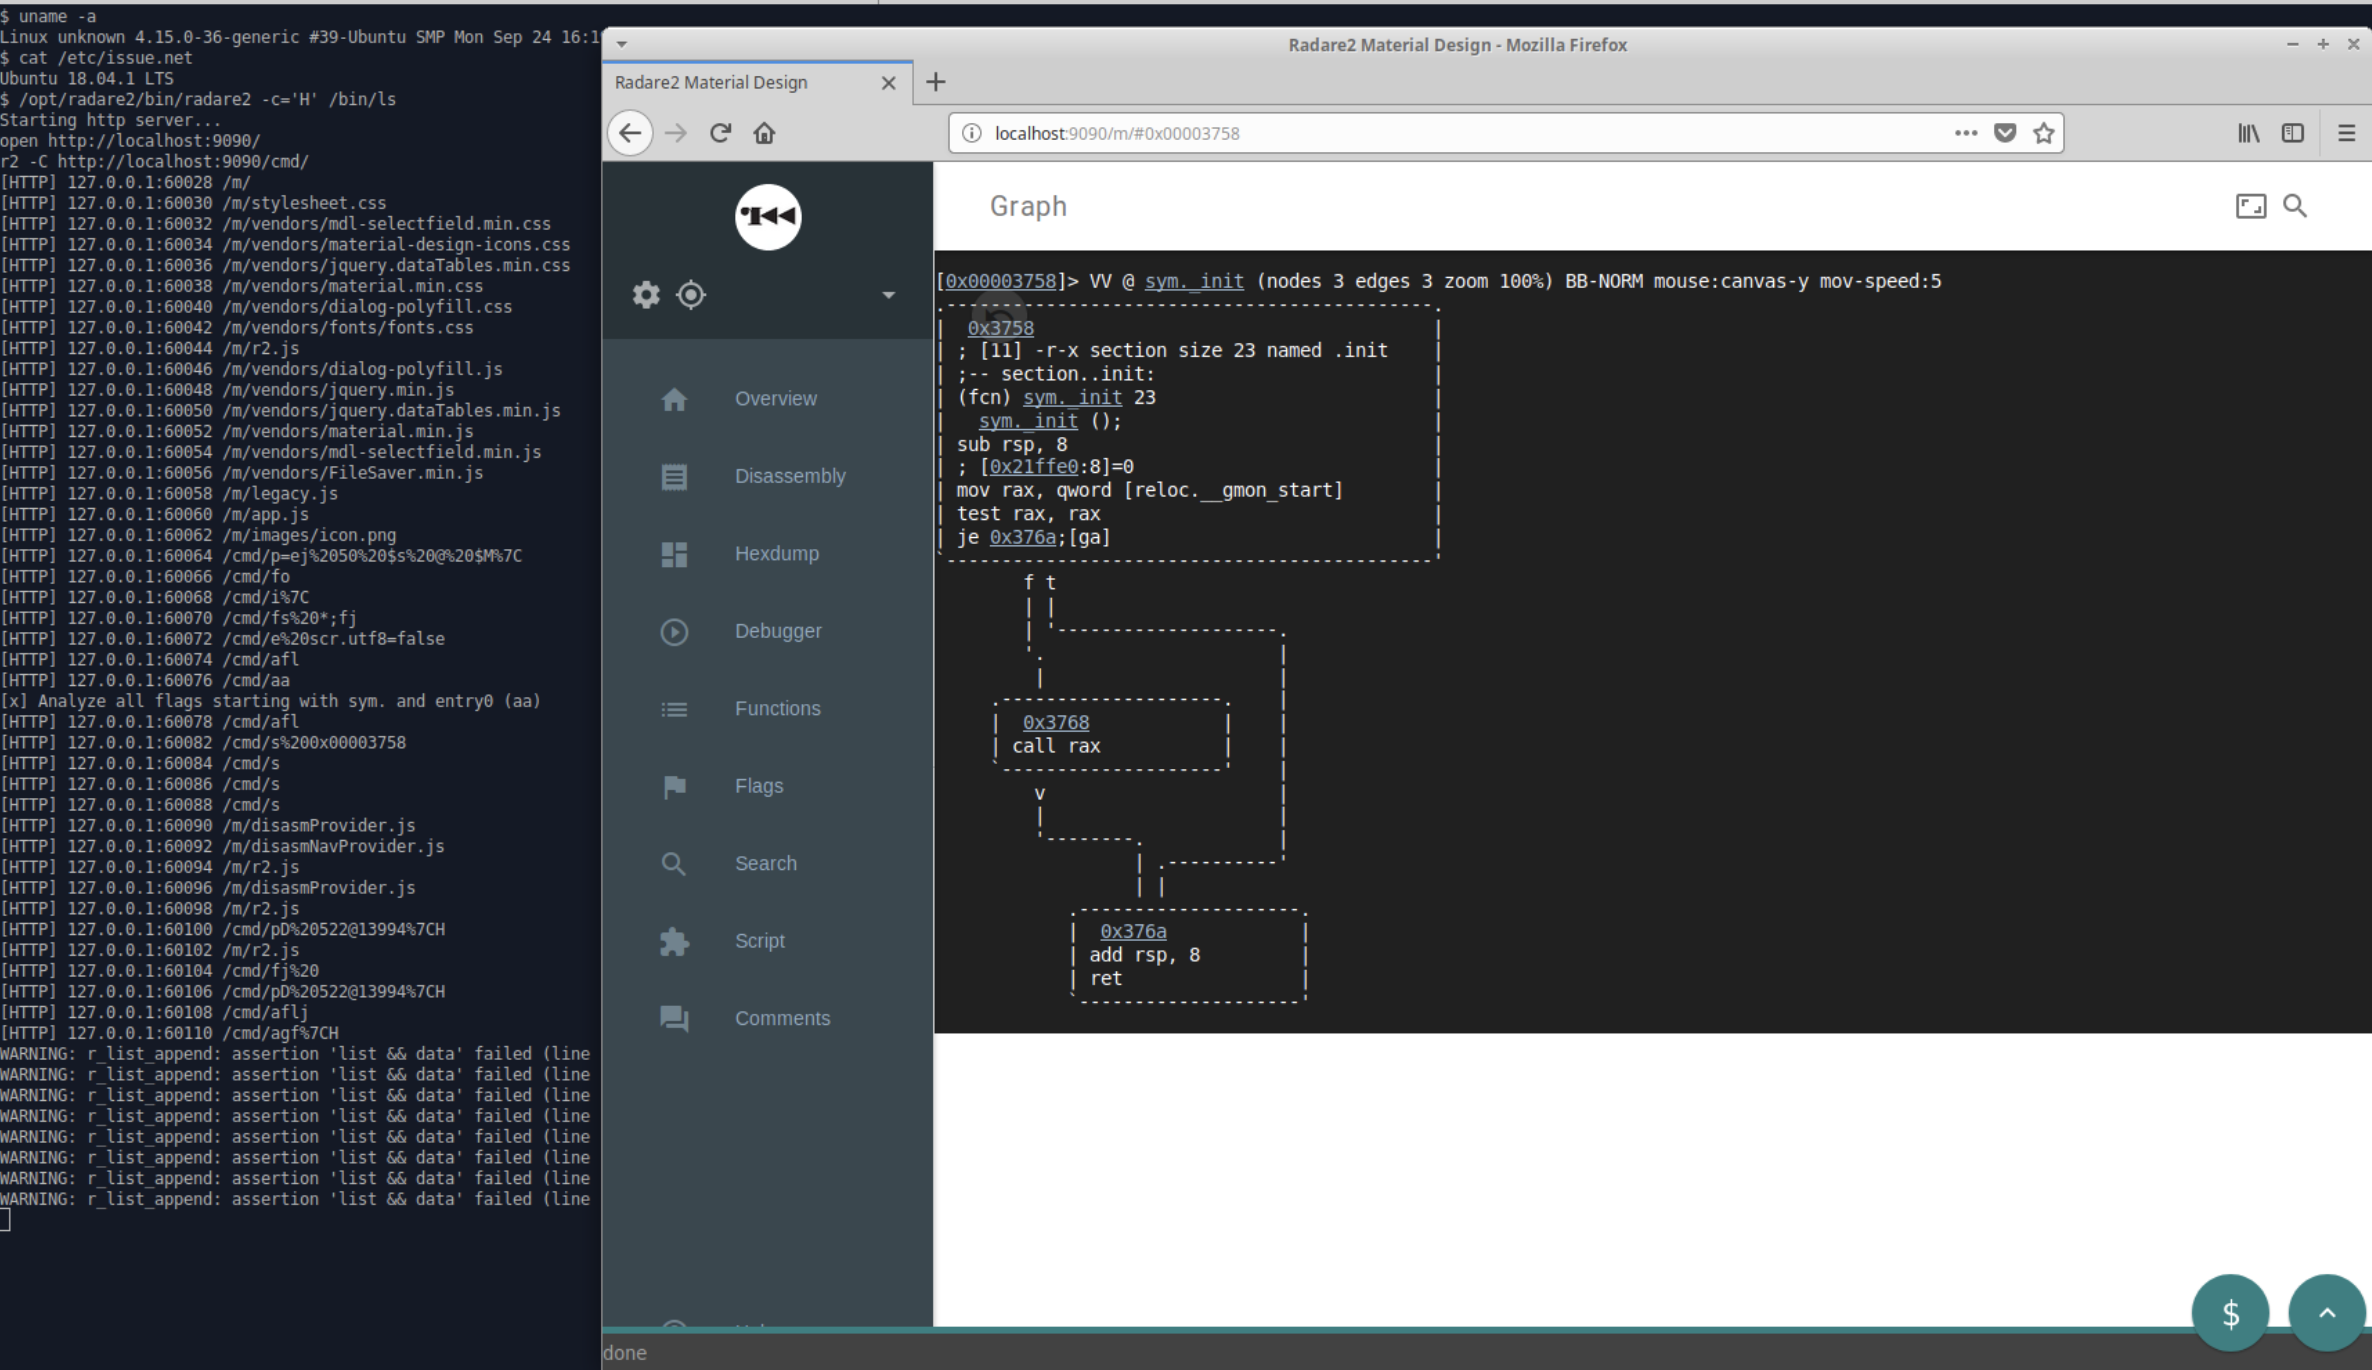Open the Flags page
This screenshot has height=1370, width=2372.
[x=759, y=786]
